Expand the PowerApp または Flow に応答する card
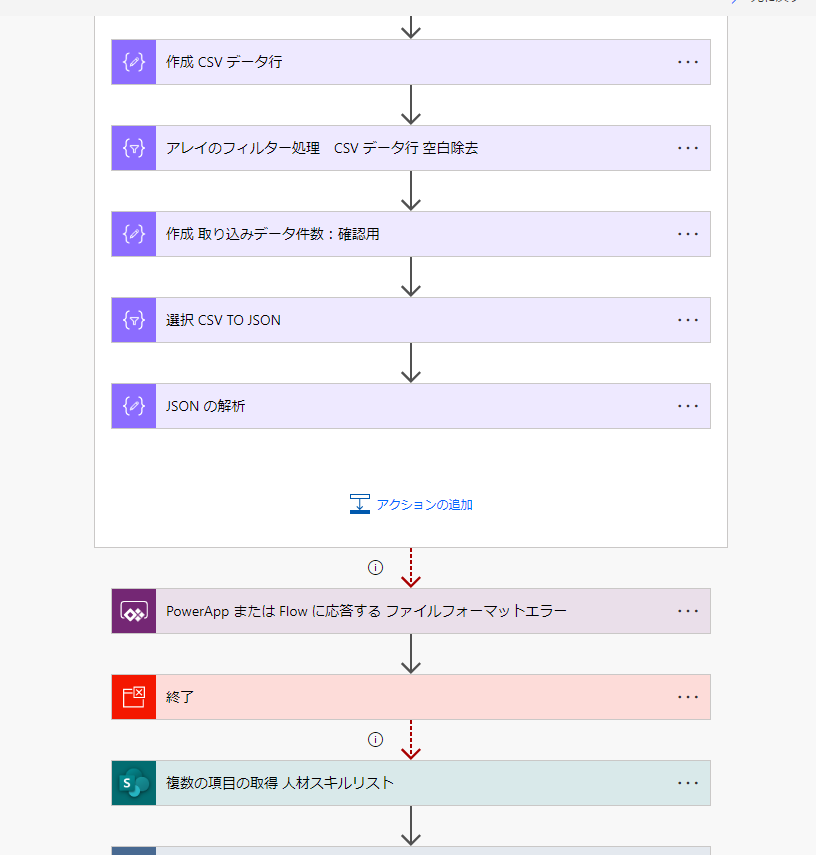The width and height of the screenshot is (816, 855). 411,611
